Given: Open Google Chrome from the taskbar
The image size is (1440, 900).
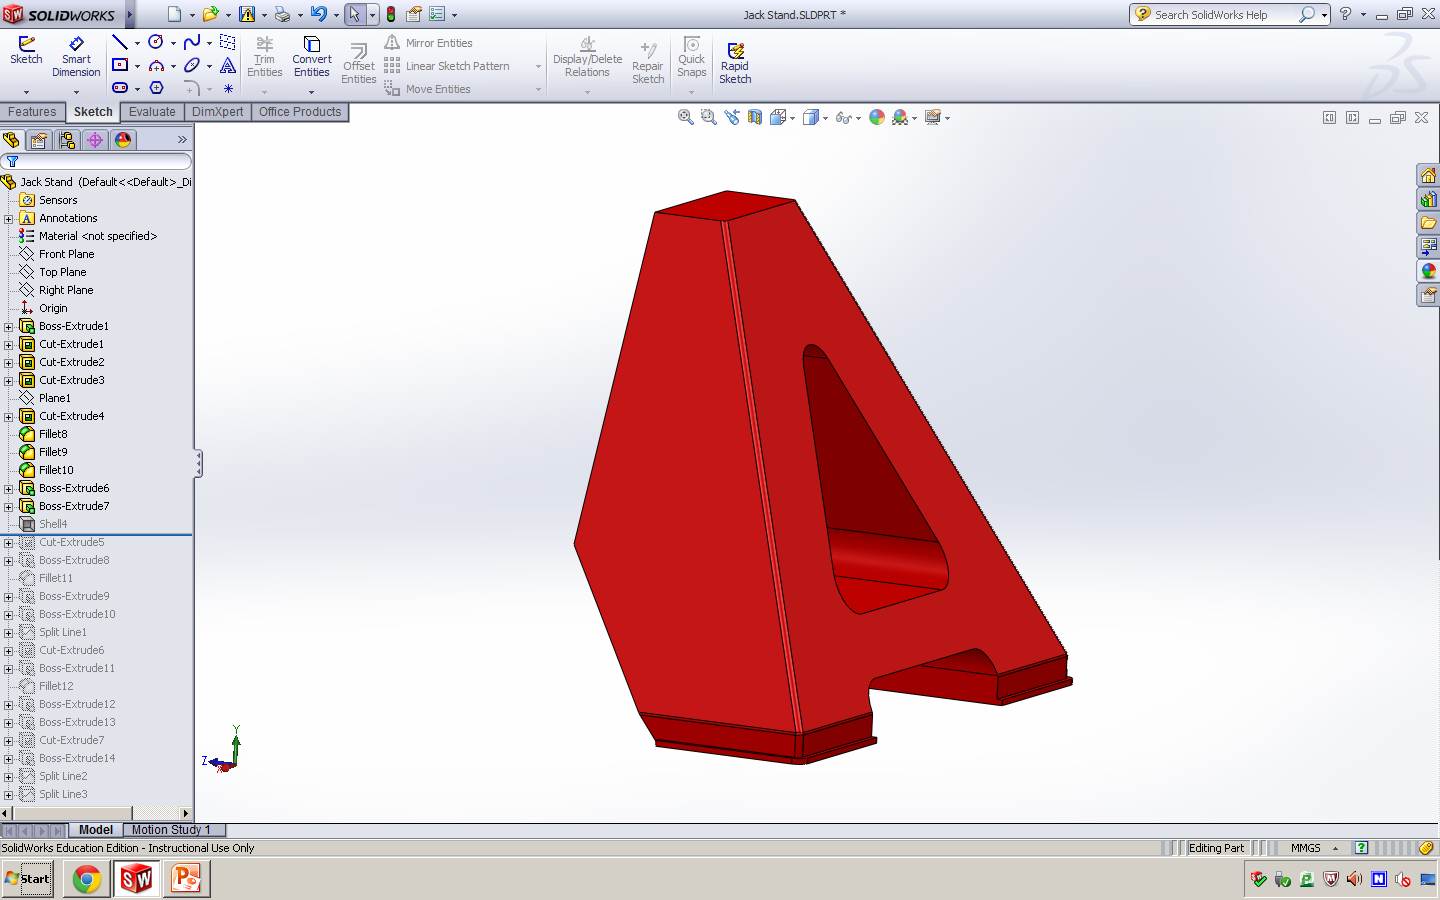Looking at the screenshot, I should (x=87, y=879).
